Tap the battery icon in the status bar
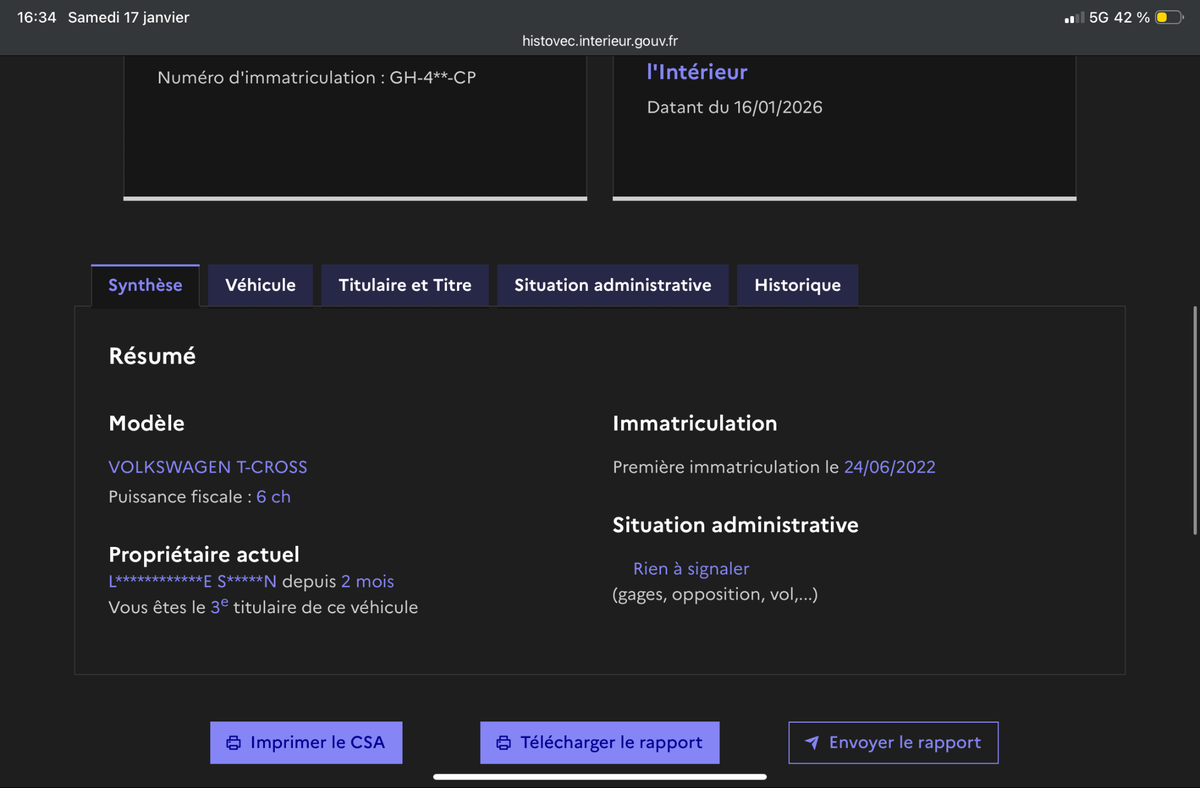The height and width of the screenshot is (788, 1200). coord(1168,18)
